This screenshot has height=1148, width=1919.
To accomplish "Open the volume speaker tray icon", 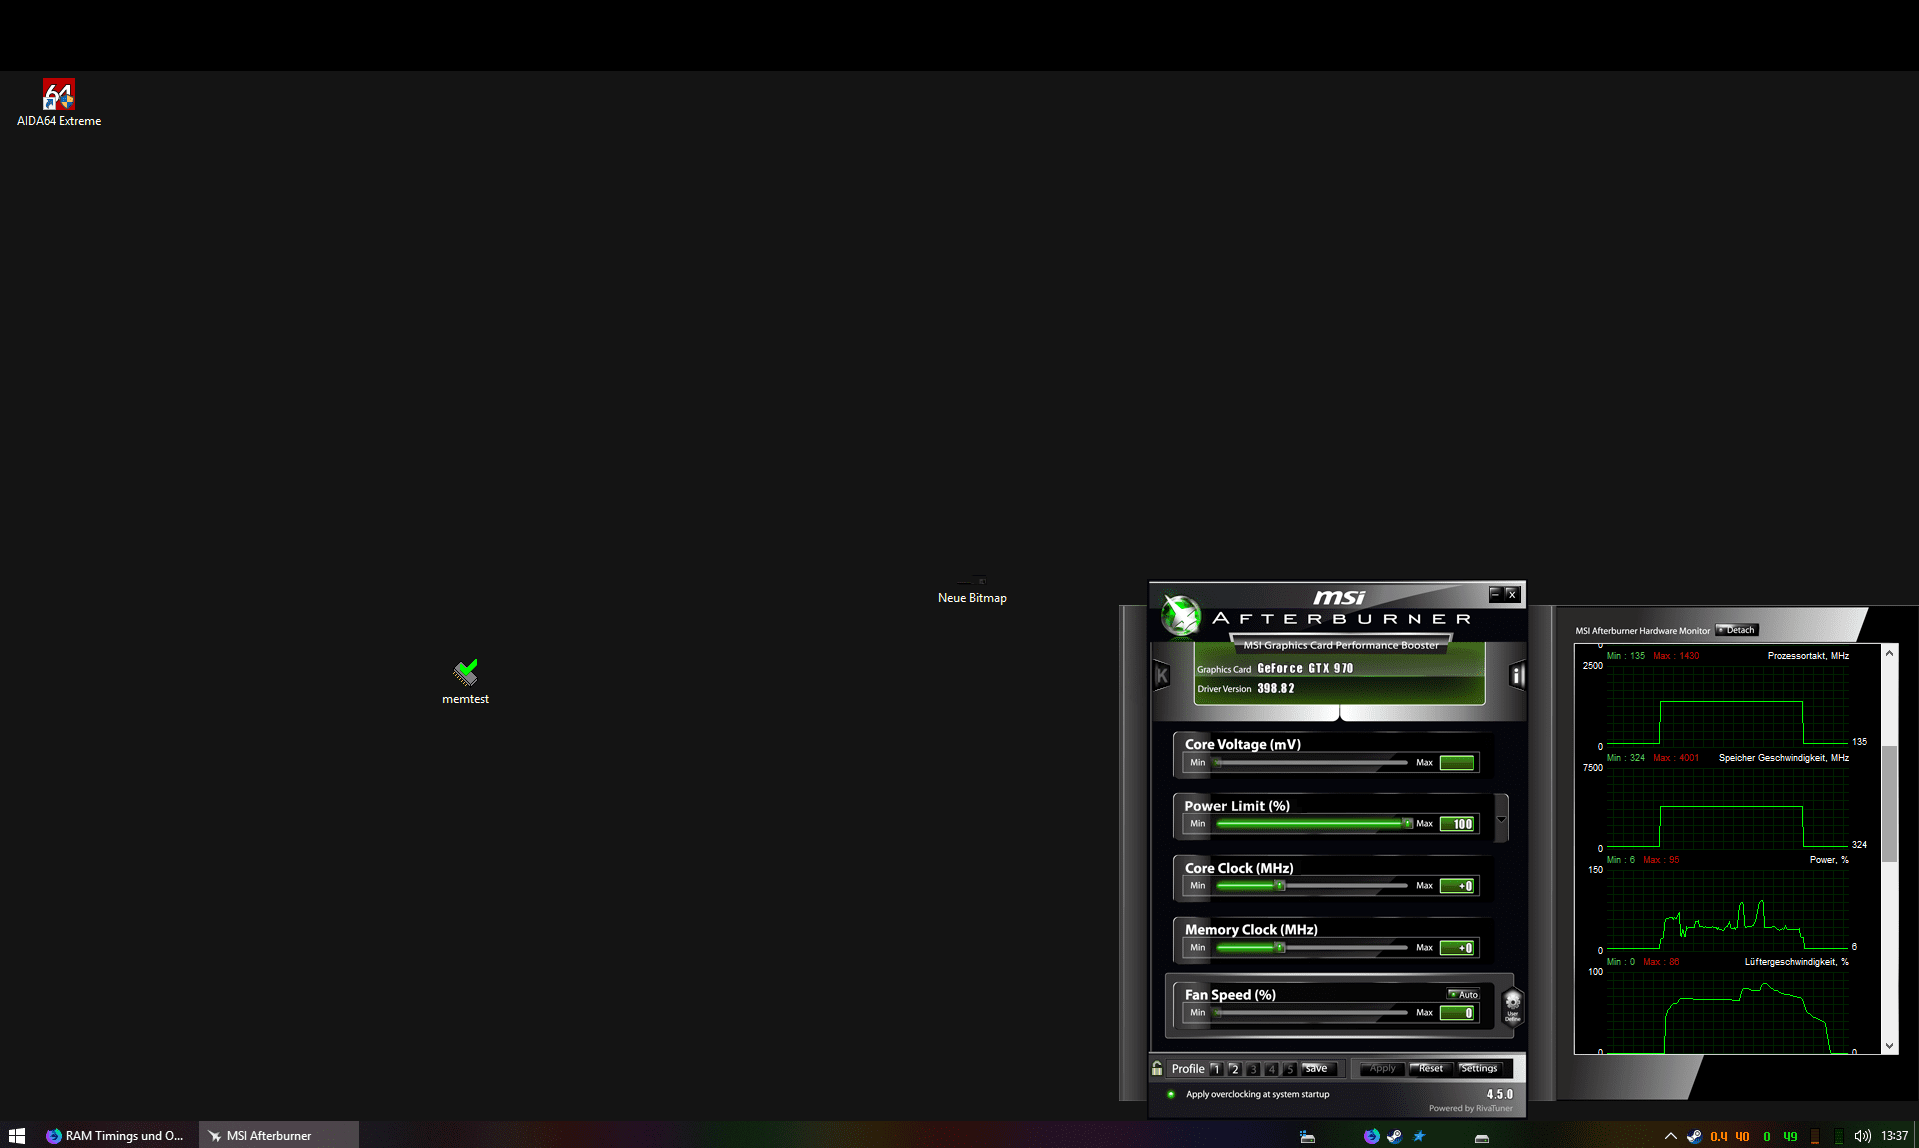I will click(x=1862, y=1136).
